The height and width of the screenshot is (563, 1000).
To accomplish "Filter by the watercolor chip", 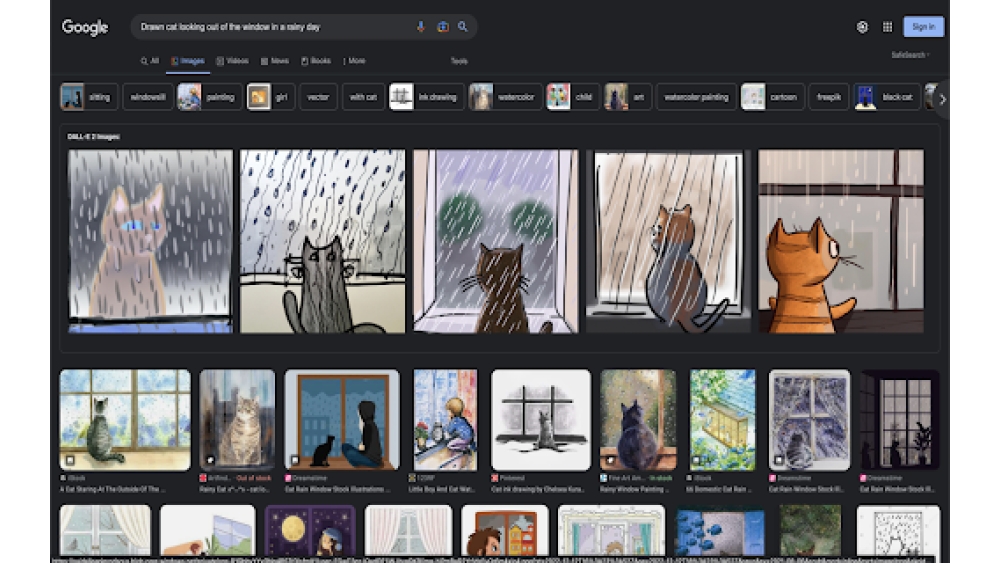I will pos(505,97).
